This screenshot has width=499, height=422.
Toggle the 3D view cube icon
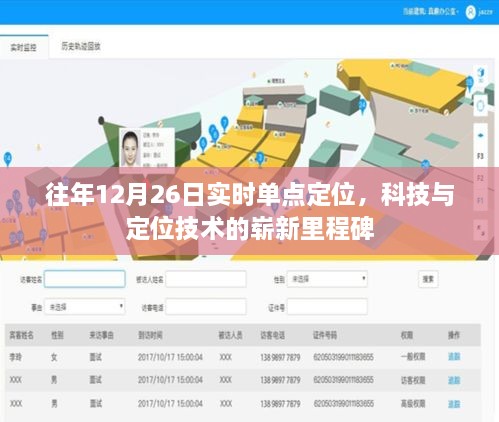pos(481,74)
